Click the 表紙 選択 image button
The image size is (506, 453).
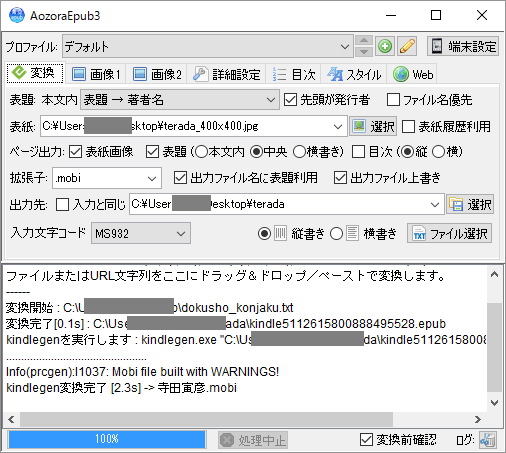373,126
